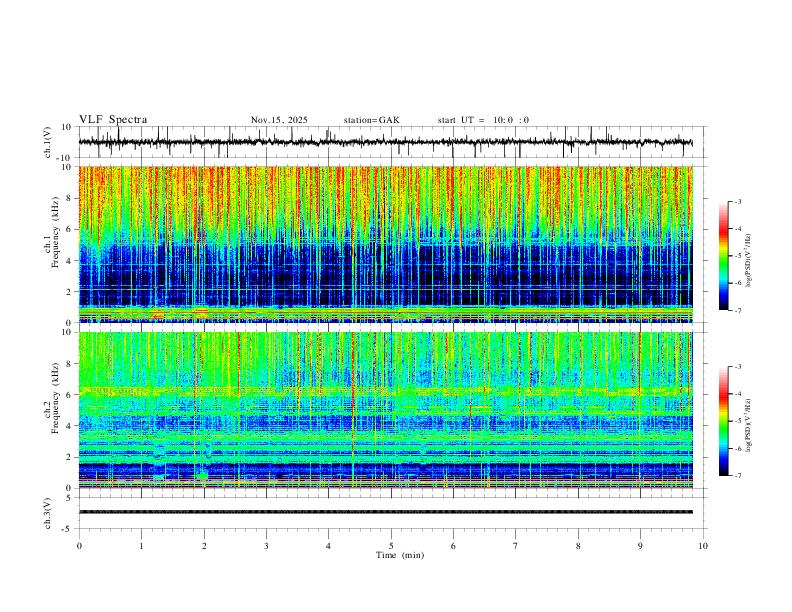Click the "ch.1(V)" waveform axis label

48,142
